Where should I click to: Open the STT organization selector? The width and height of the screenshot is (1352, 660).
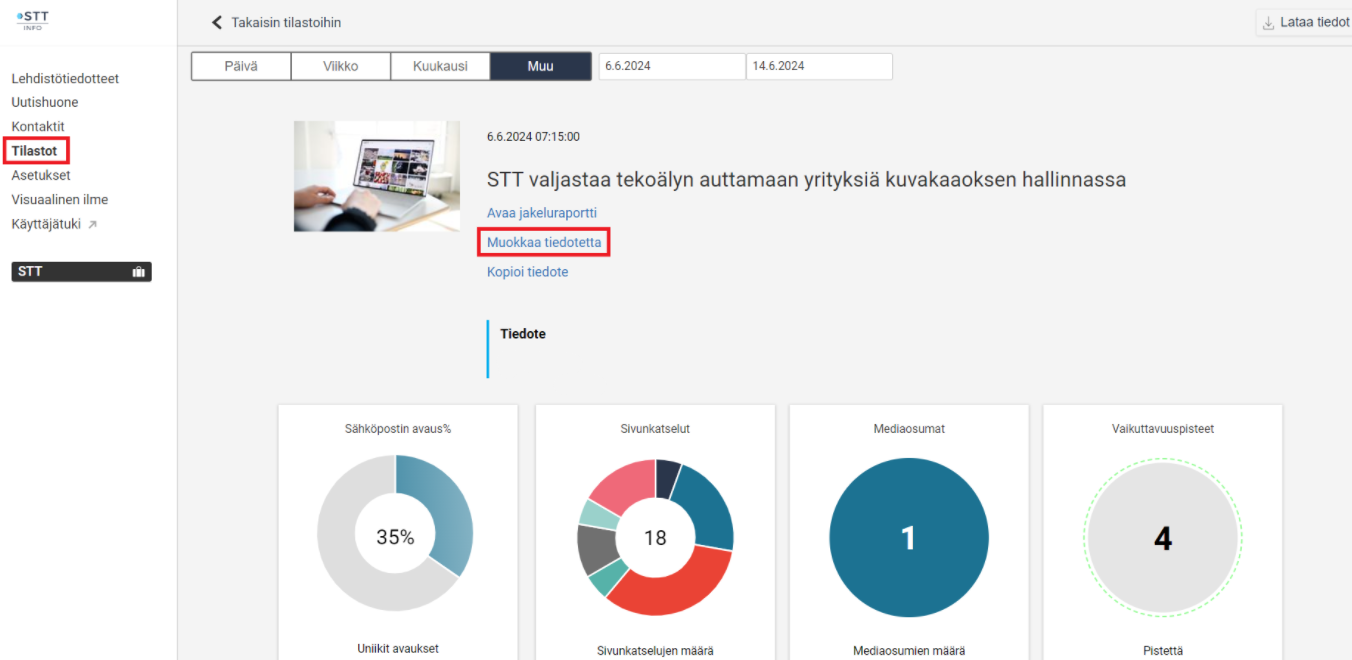click(x=81, y=272)
